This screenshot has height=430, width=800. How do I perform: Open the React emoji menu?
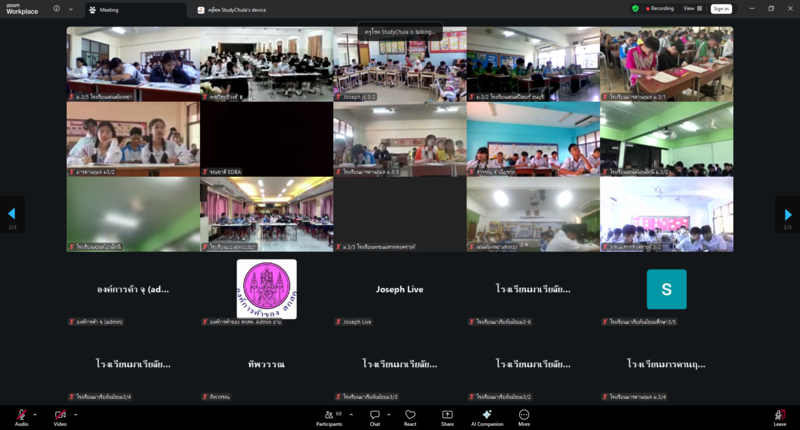tap(410, 418)
